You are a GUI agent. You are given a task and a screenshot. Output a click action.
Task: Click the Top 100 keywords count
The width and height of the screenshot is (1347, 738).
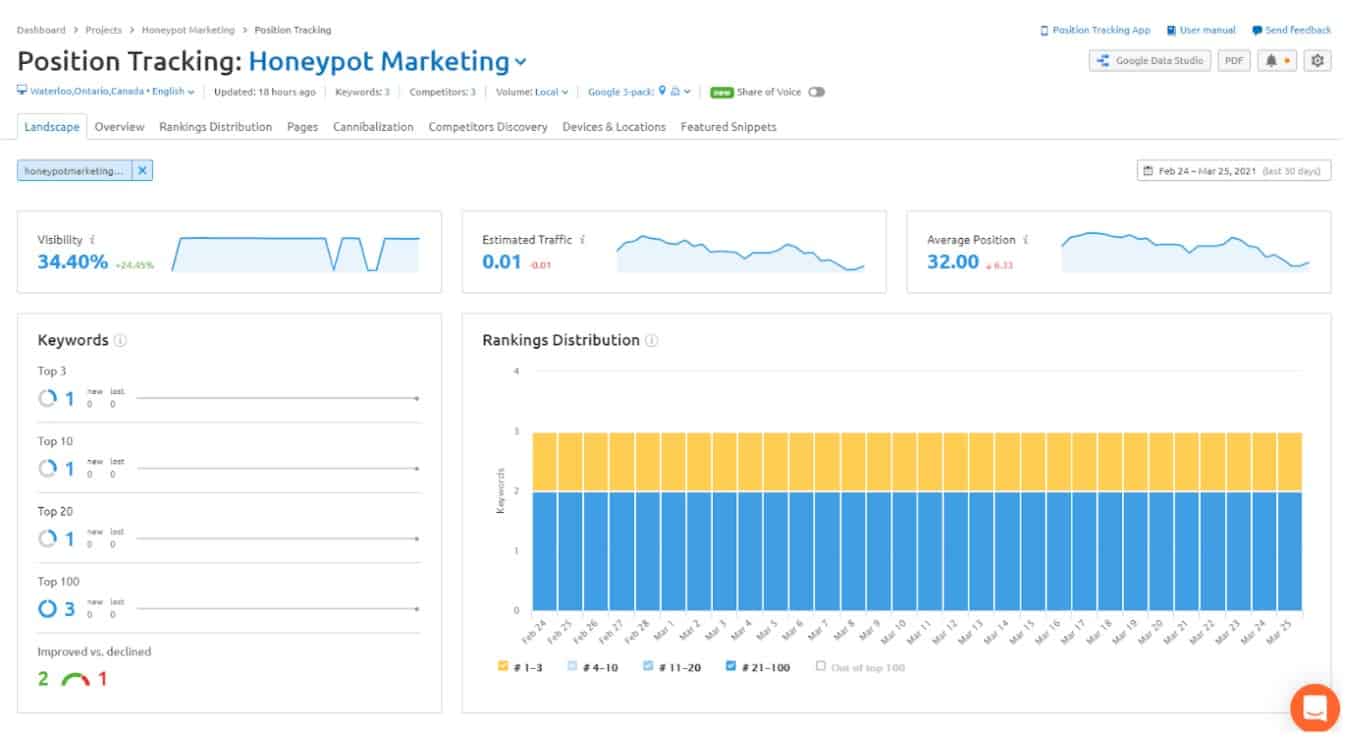[x=70, y=608]
